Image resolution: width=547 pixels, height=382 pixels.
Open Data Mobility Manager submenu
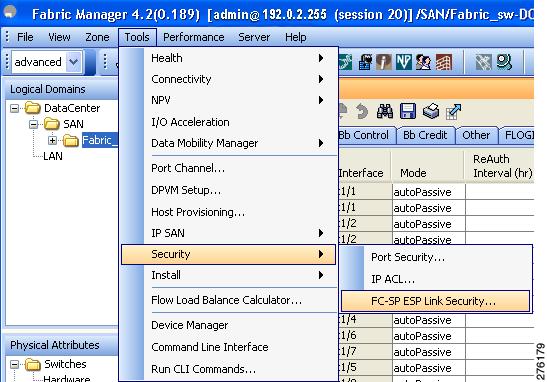[x=228, y=143]
